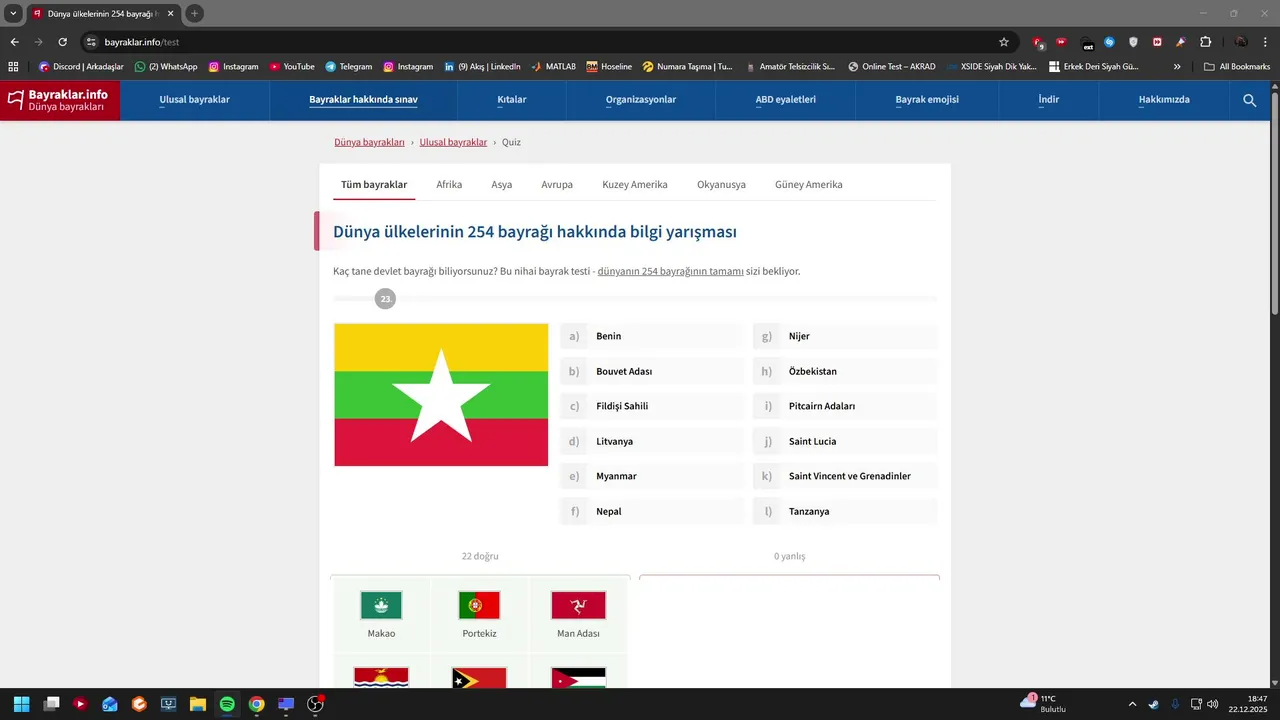The height and width of the screenshot is (720, 1280).
Task: Click the site info icon in address bar
Action: 91,42
